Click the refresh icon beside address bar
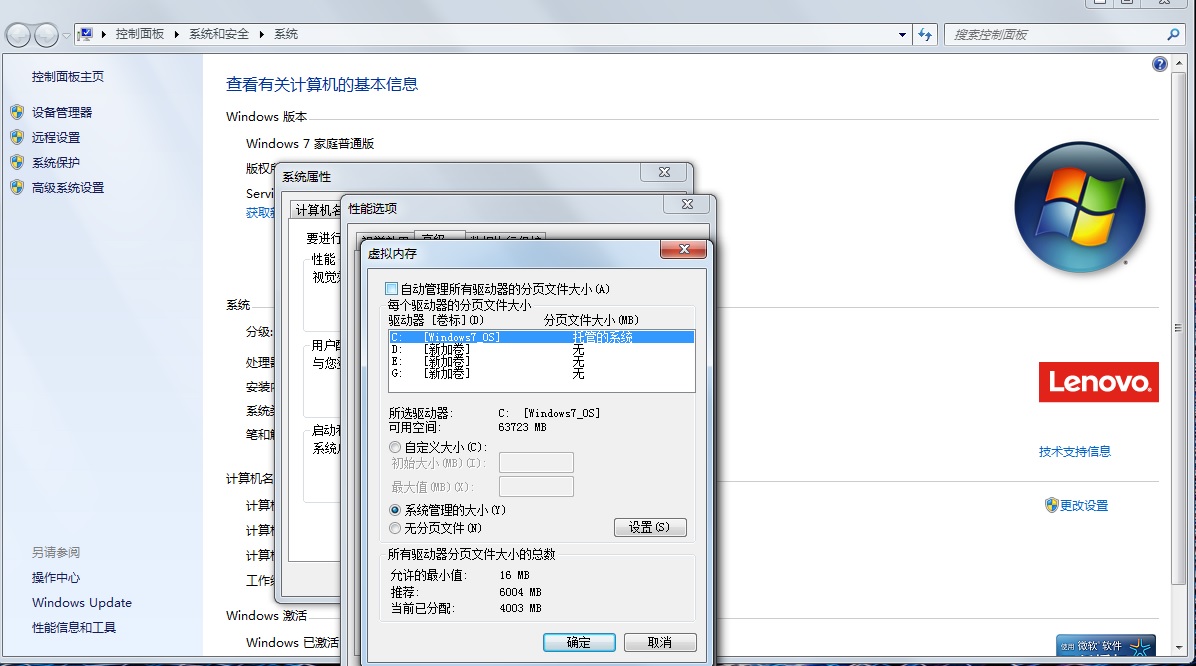The height and width of the screenshot is (666, 1196). click(925, 34)
